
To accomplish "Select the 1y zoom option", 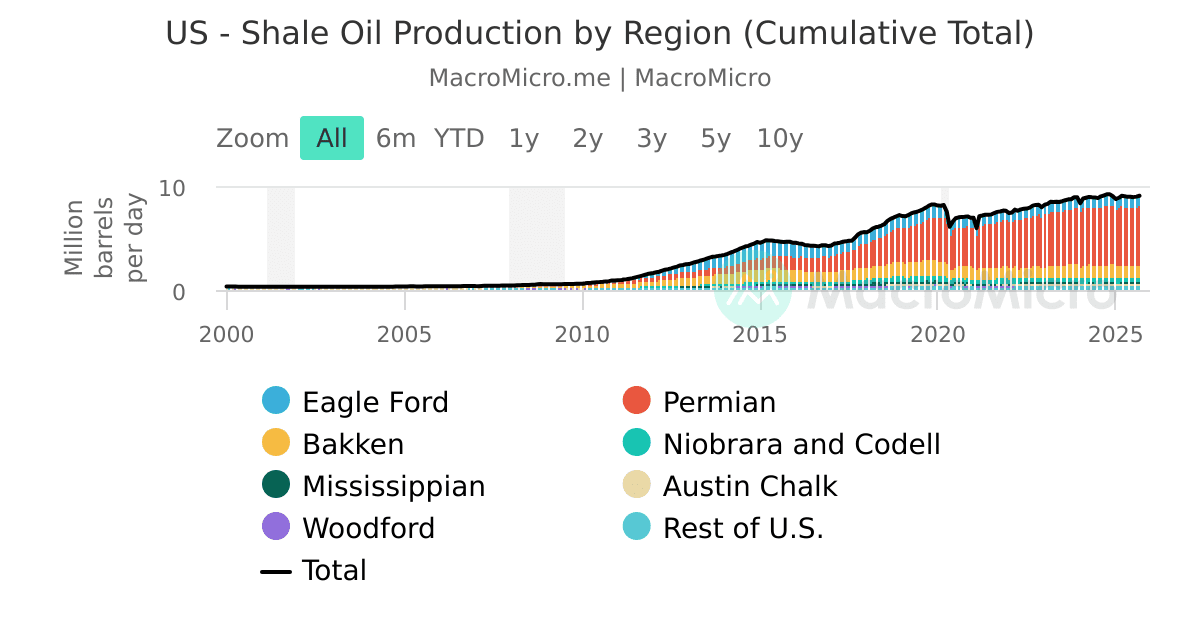I will [523, 138].
